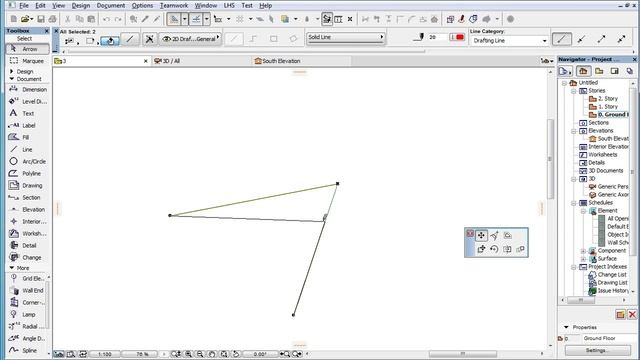Open the Teamwork menu
The image size is (640, 360).
[x=174, y=6]
